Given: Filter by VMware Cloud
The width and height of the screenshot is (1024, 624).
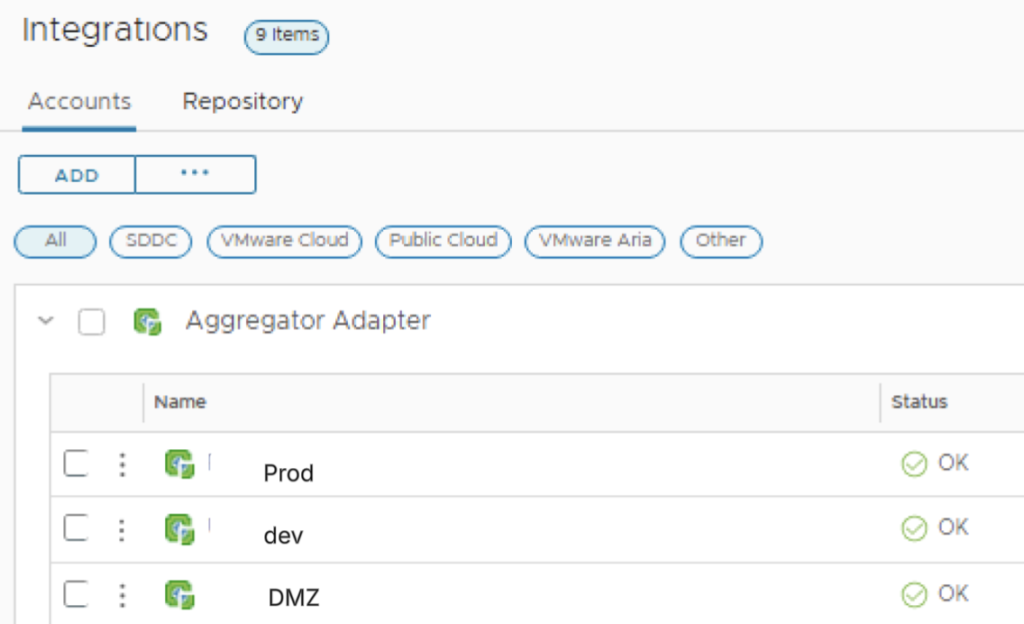Looking at the screenshot, I should [x=285, y=241].
